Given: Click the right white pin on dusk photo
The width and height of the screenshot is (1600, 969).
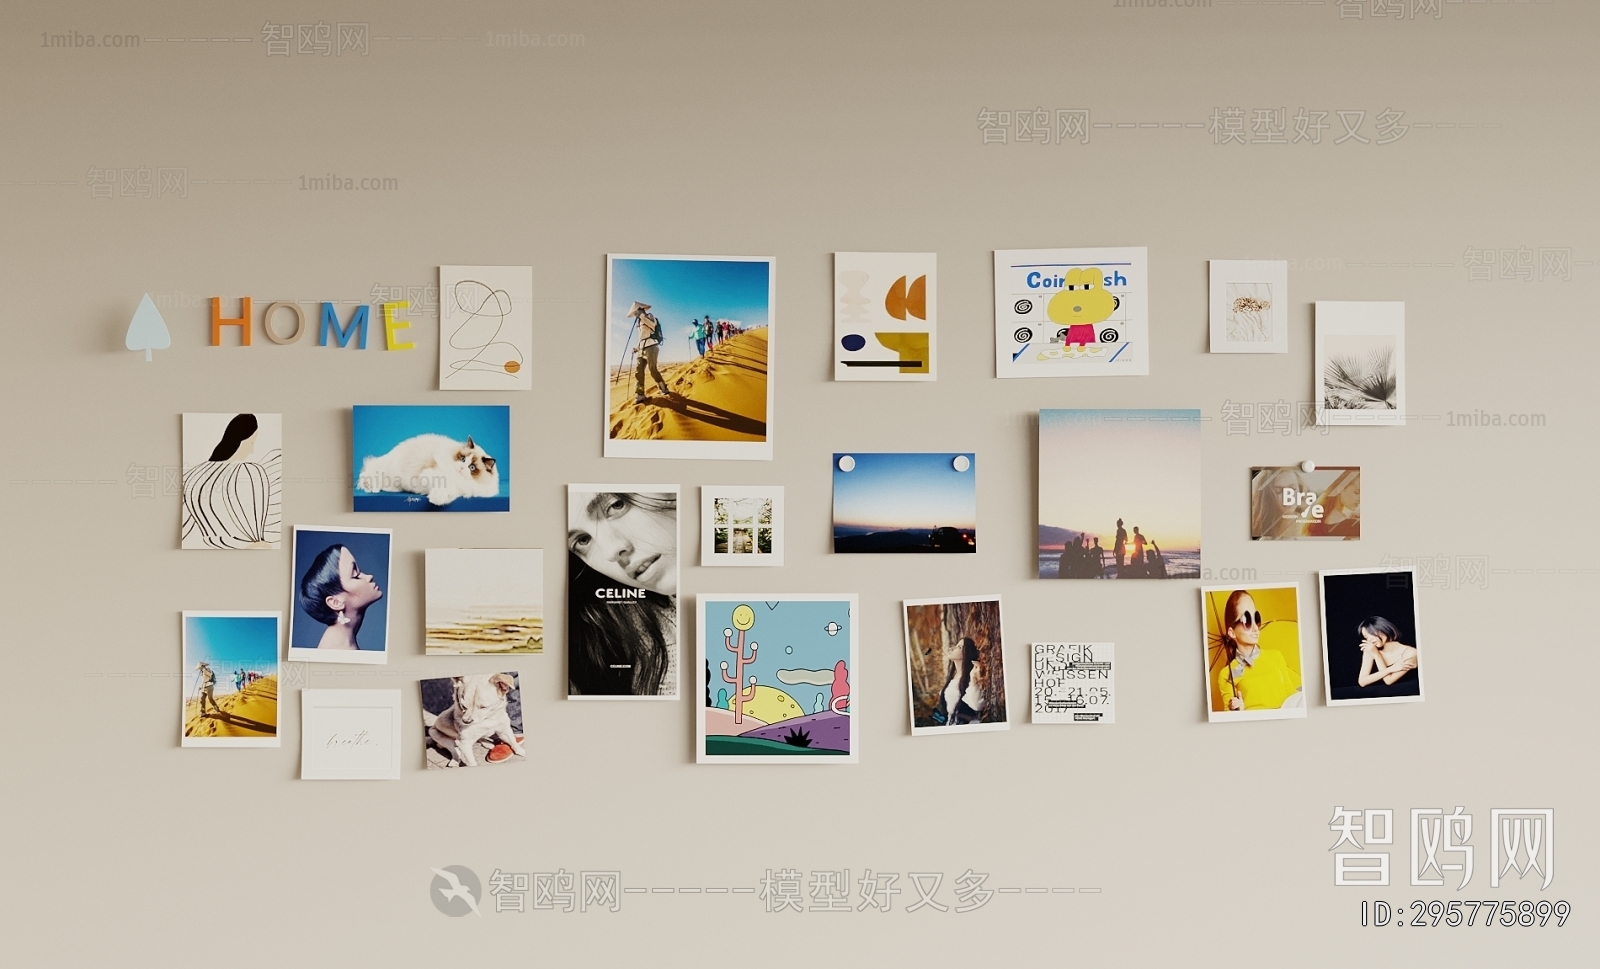Looking at the screenshot, I should pyautogui.click(x=961, y=463).
